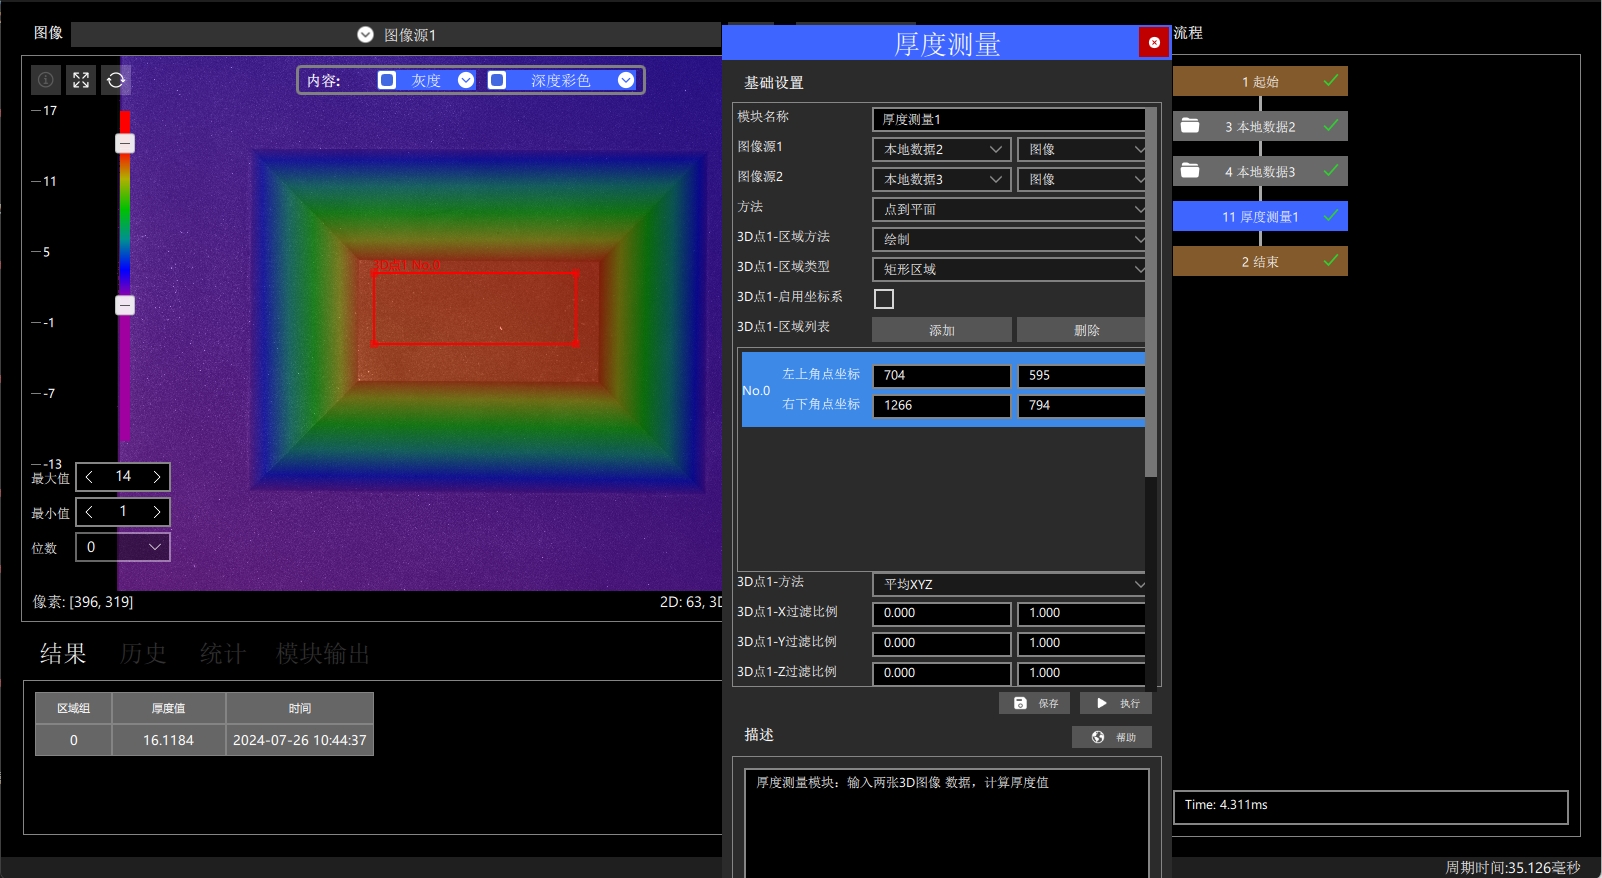Click the 厚度值 16.1184 result cell
1602x878 pixels.
[168, 740]
